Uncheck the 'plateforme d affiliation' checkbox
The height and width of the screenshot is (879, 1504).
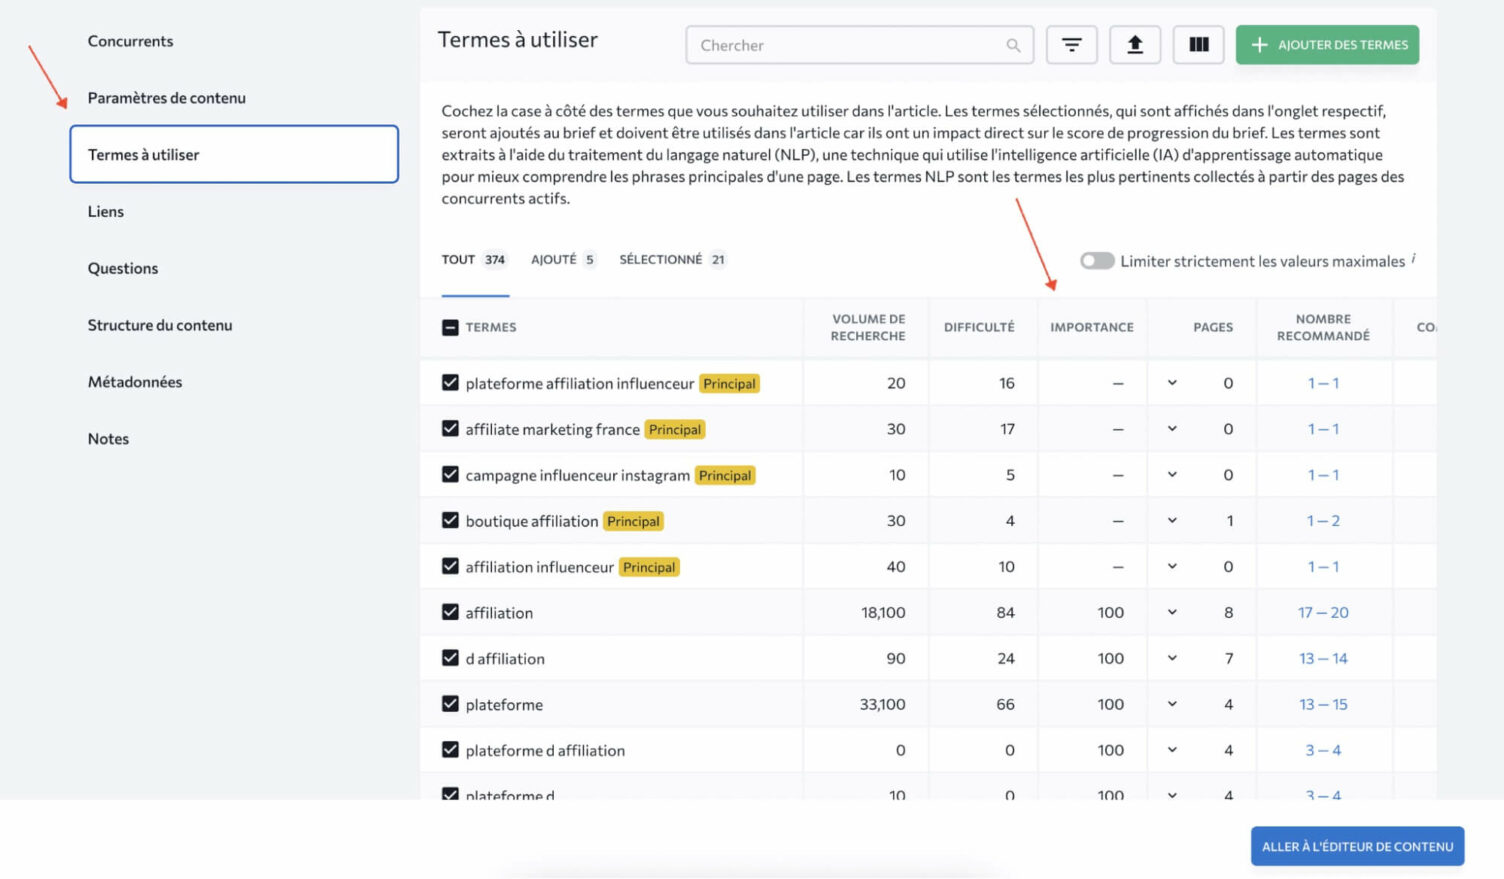click(x=450, y=750)
